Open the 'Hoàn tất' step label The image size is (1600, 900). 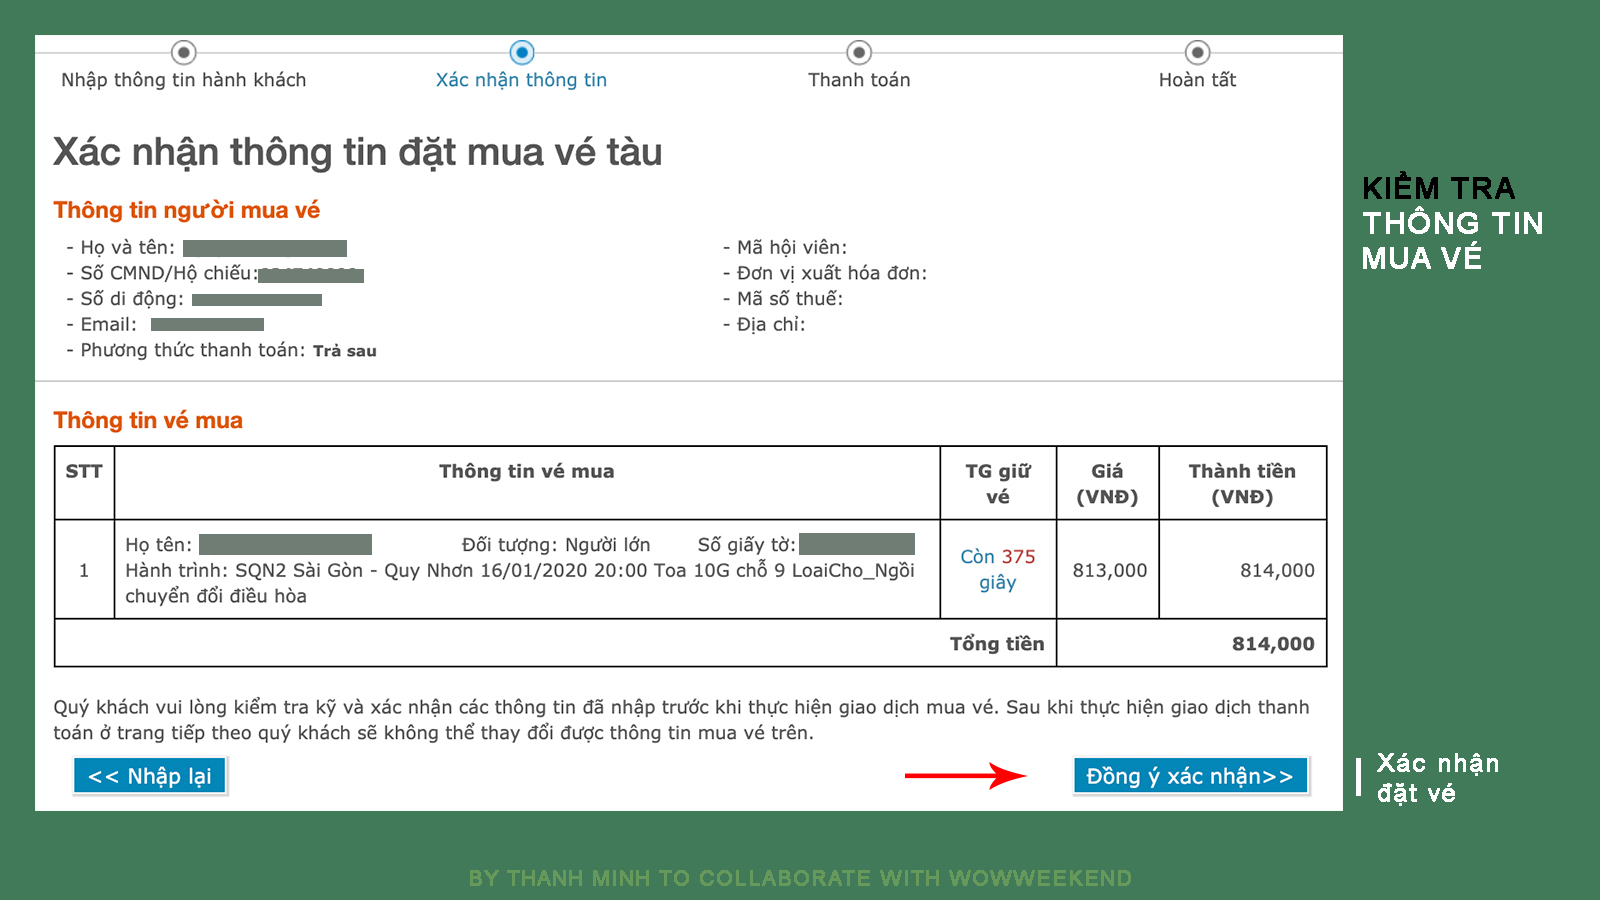coord(1197,80)
